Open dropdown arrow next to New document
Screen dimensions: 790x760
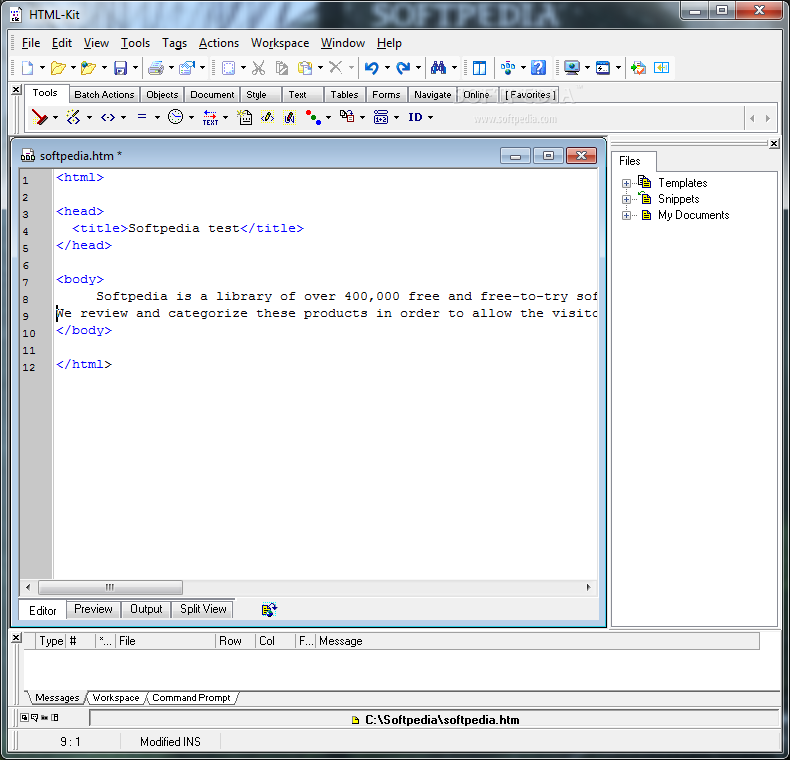coord(42,68)
